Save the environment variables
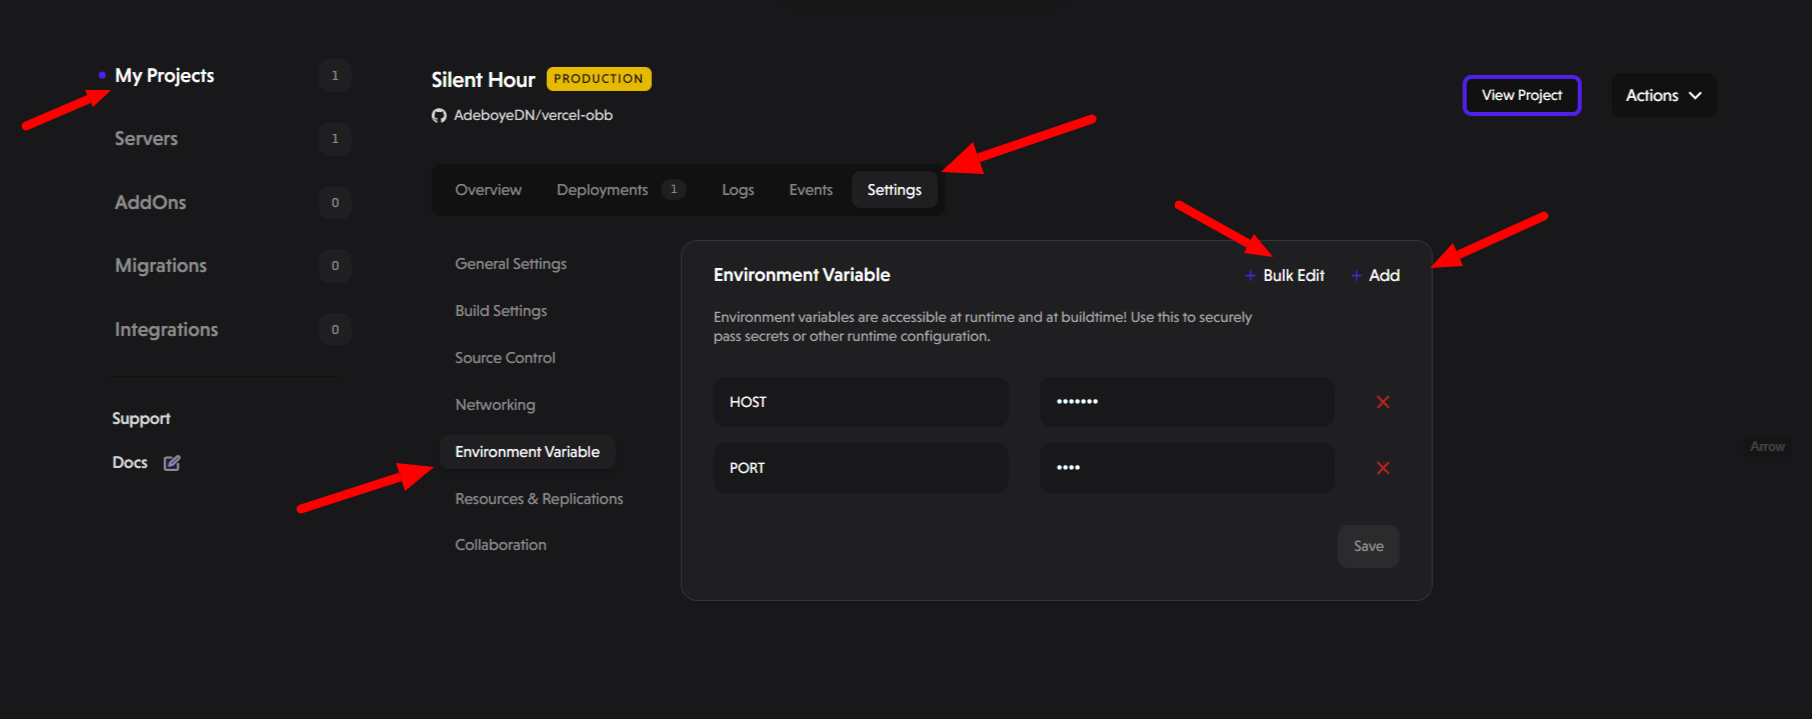The width and height of the screenshot is (1812, 719). click(x=1368, y=546)
